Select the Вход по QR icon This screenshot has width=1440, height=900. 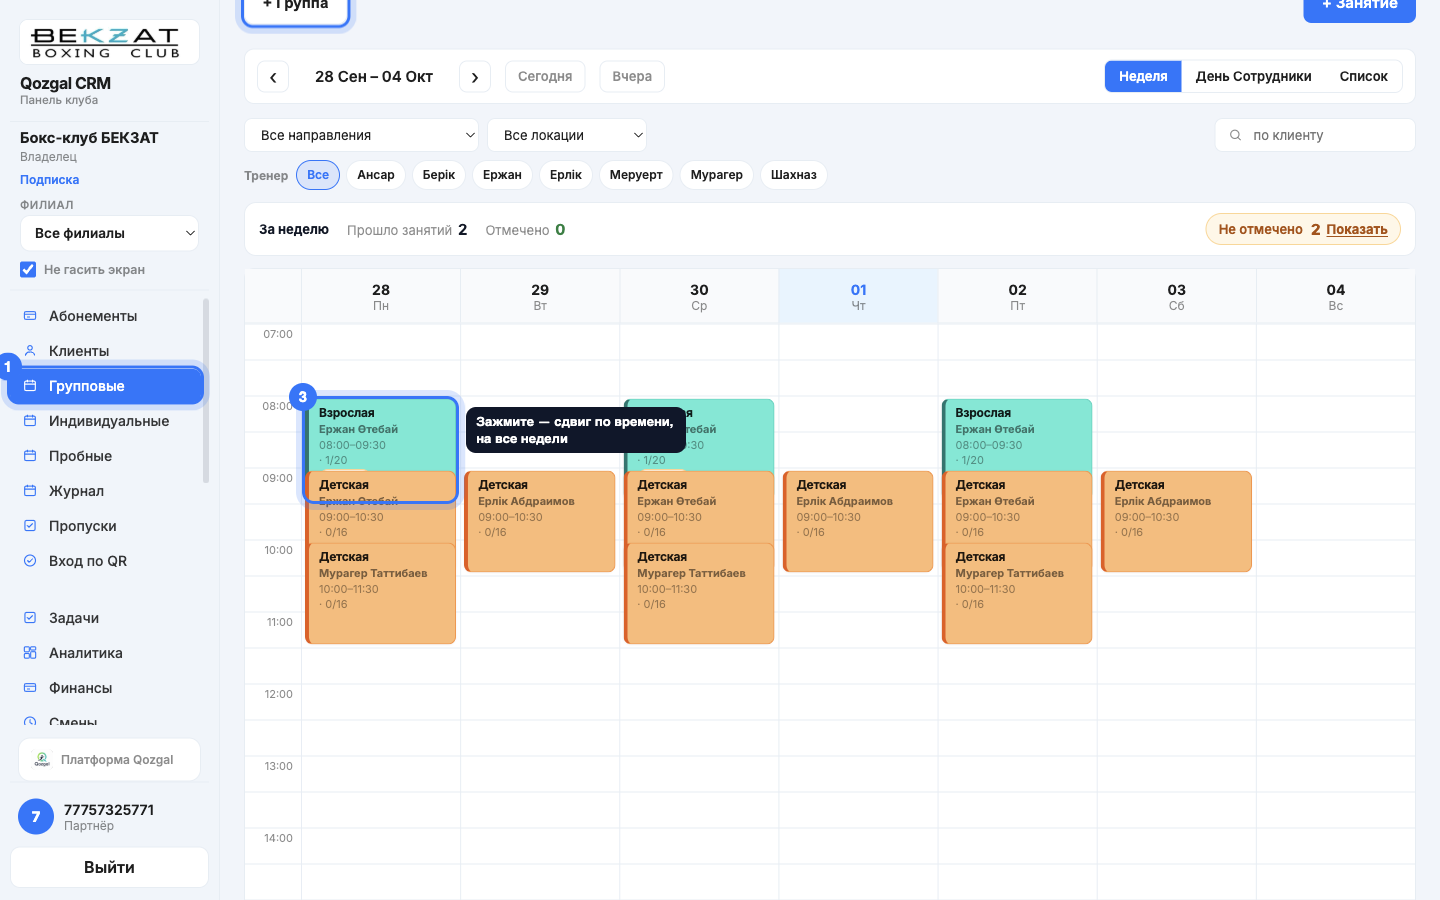pos(30,561)
